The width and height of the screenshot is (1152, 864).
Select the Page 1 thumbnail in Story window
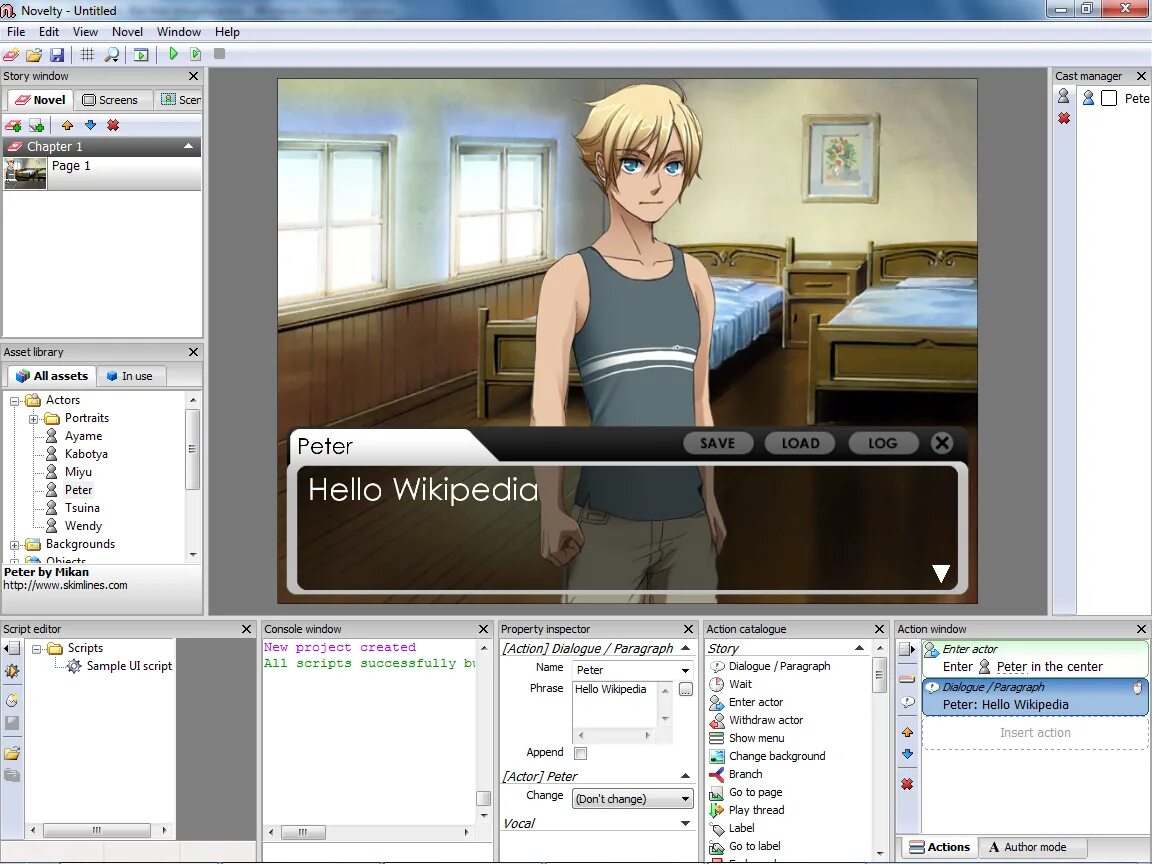tap(25, 174)
